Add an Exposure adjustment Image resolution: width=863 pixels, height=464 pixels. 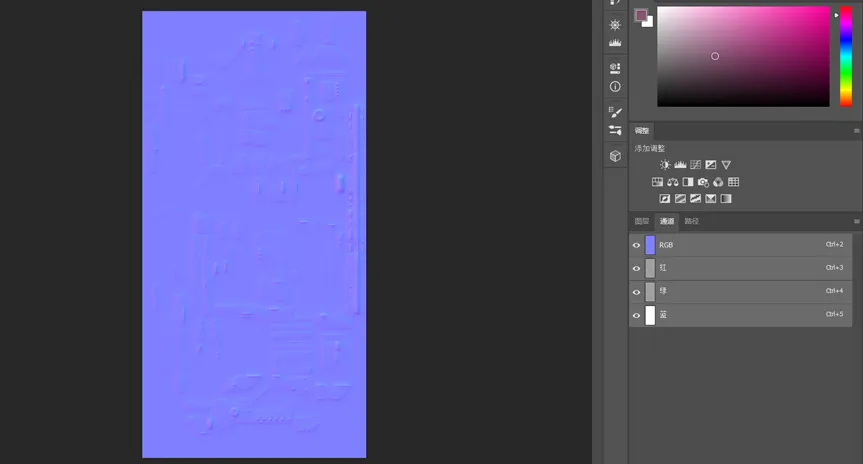coord(711,165)
